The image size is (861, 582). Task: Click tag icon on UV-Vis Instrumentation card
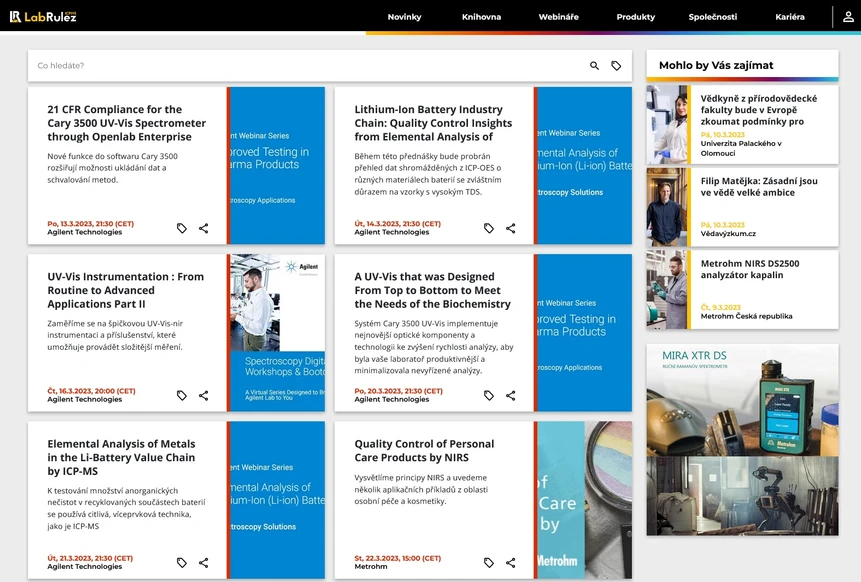coord(182,395)
